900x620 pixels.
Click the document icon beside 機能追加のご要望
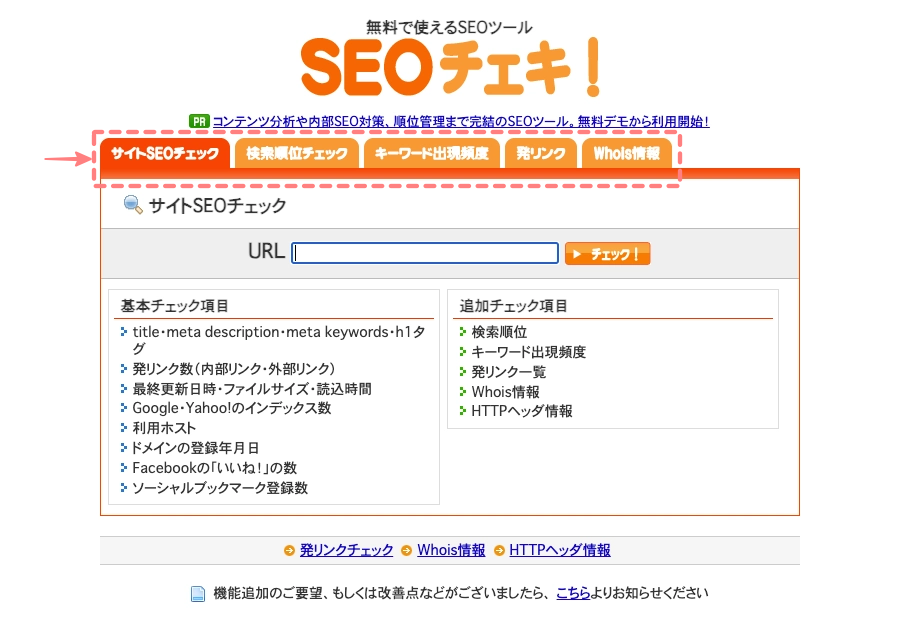tap(197, 594)
